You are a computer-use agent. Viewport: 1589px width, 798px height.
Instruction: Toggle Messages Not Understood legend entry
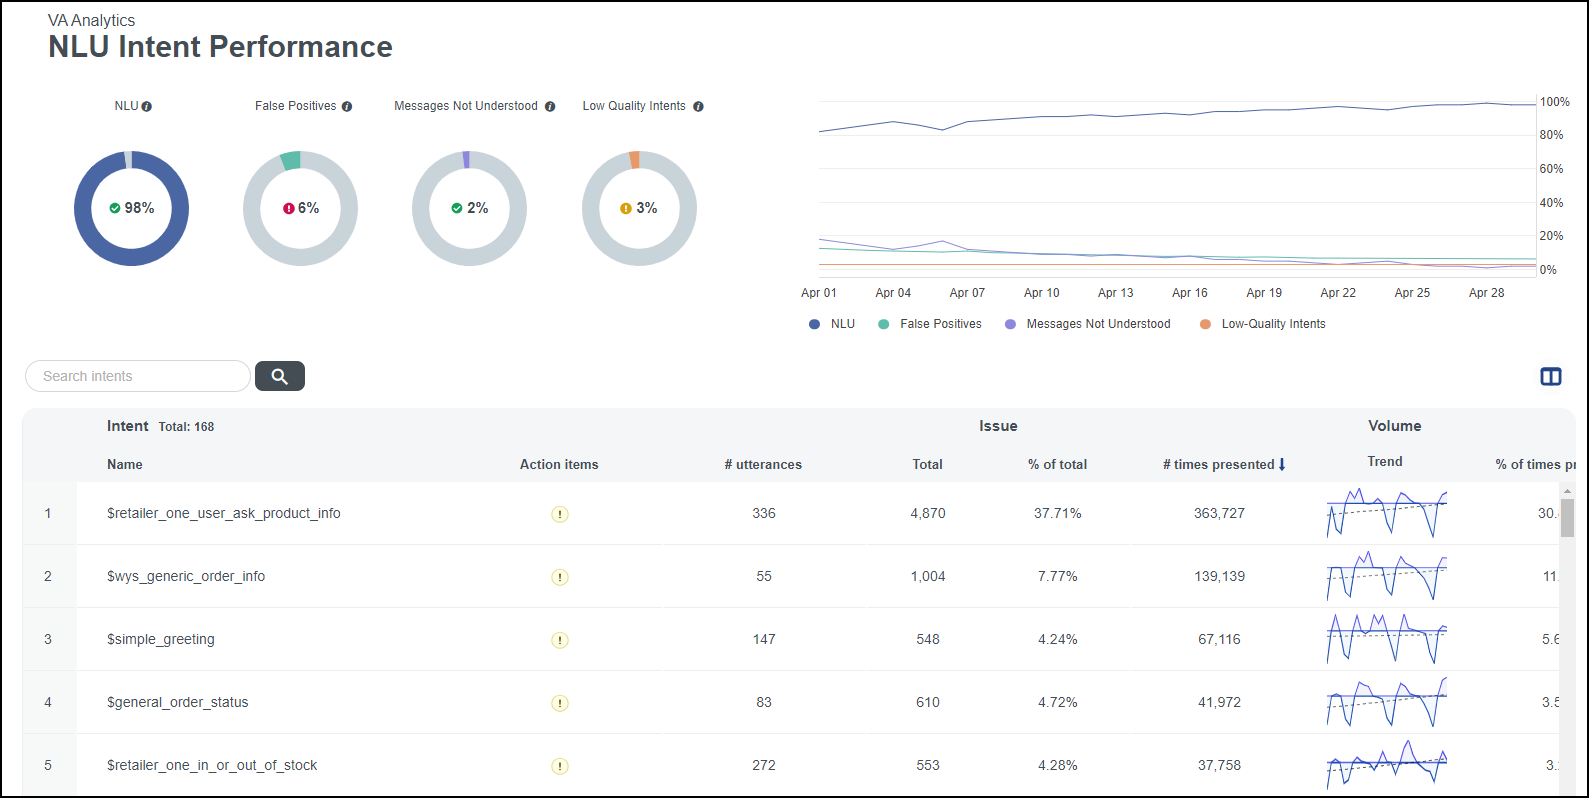[x=1088, y=324]
